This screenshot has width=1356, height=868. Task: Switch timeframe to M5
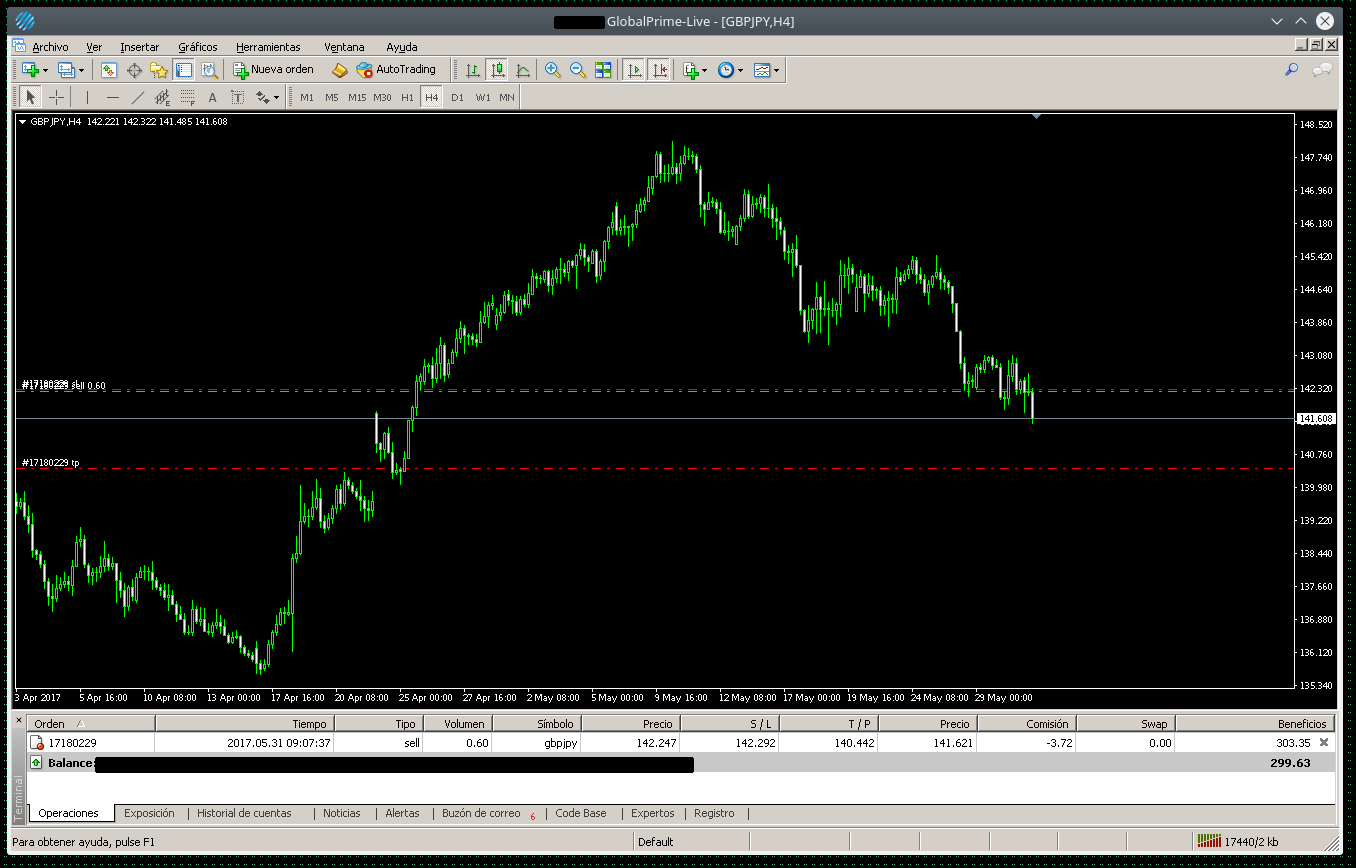coord(331,97)
